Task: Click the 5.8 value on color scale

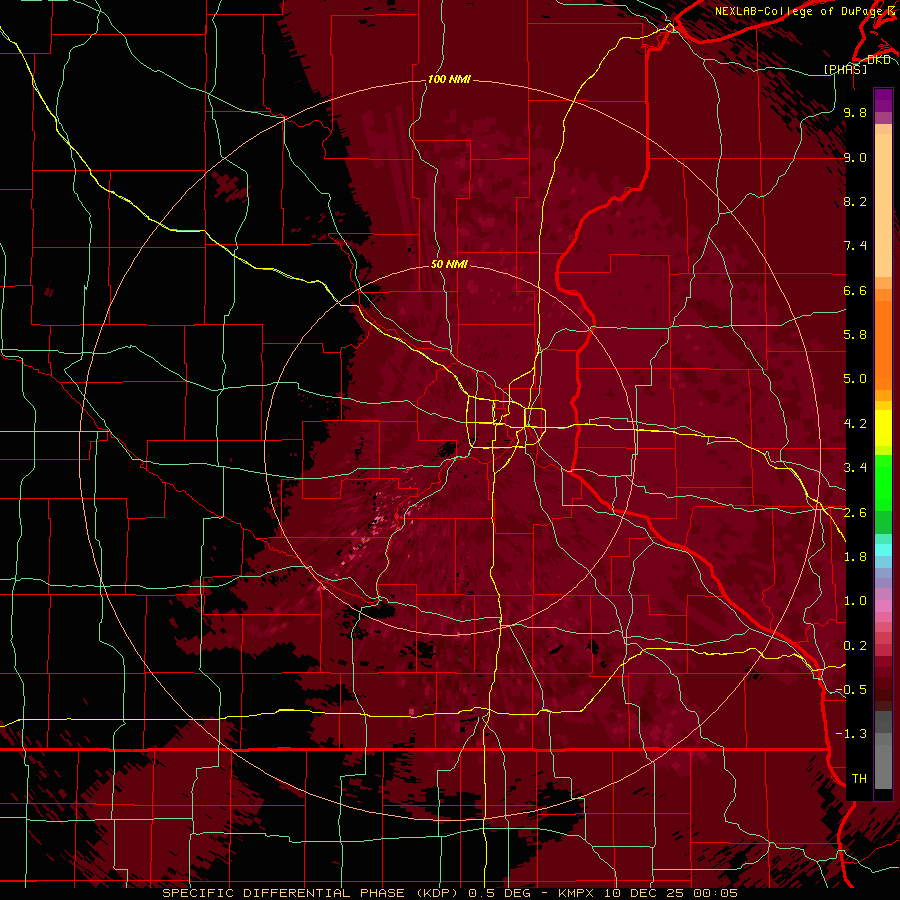Action: 855,335
